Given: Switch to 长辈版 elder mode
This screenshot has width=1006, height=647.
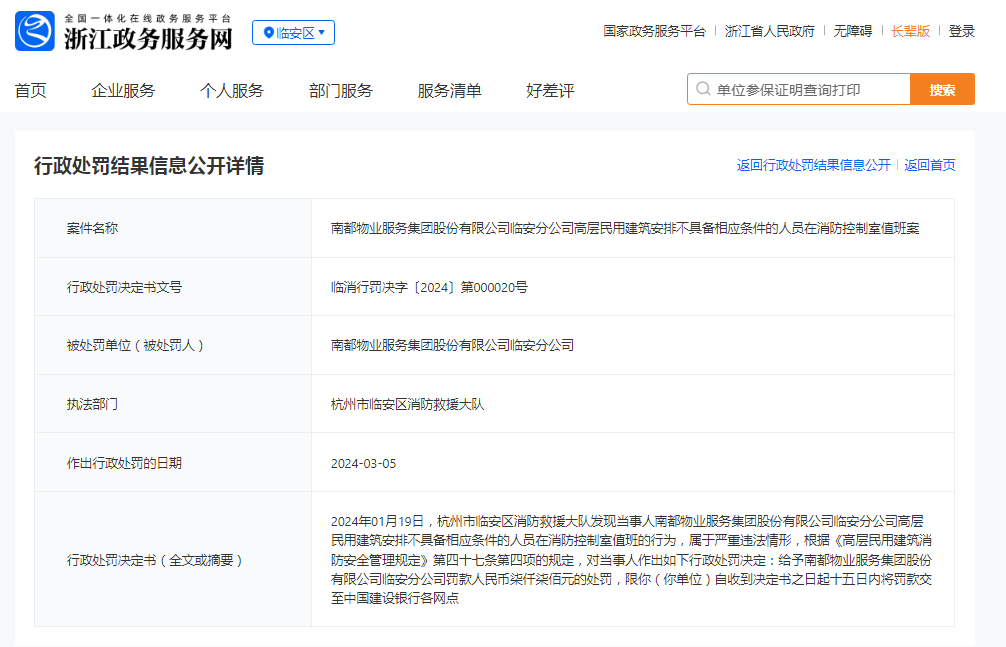Looking at the screenshot, I should coord(910,31).
